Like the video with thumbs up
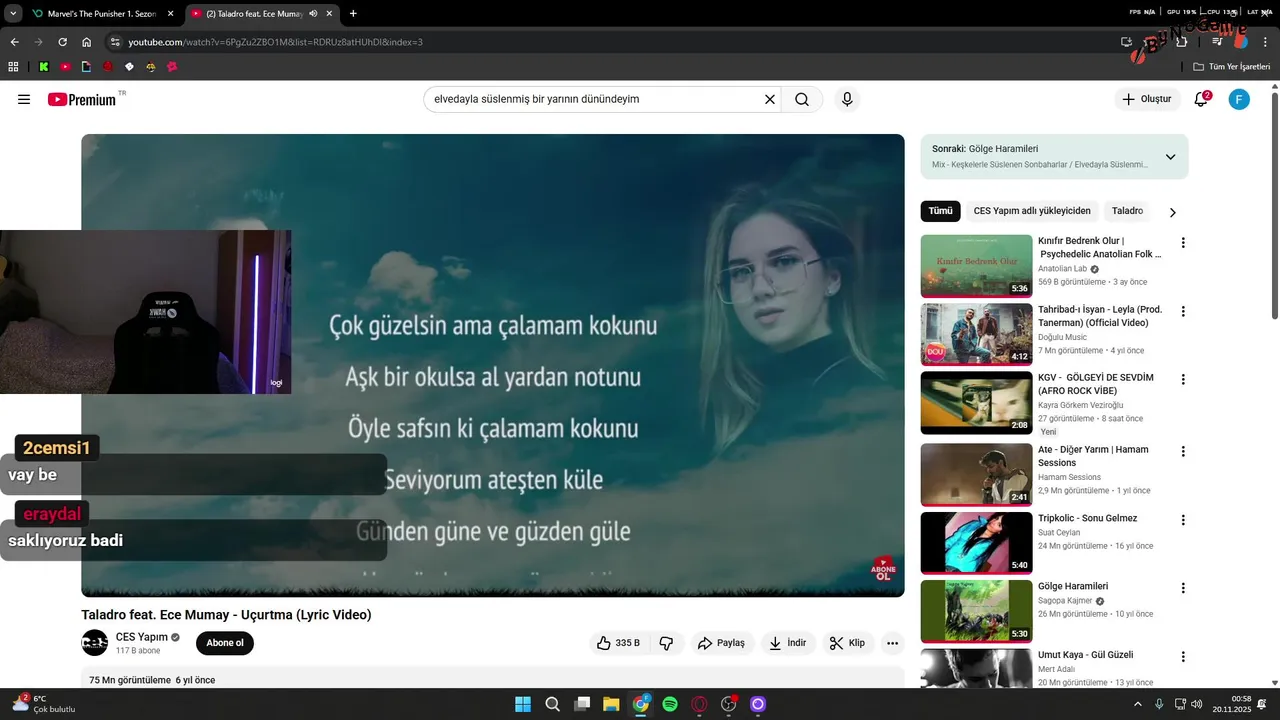Screen dimensions: 1280x720 [620, 643]
